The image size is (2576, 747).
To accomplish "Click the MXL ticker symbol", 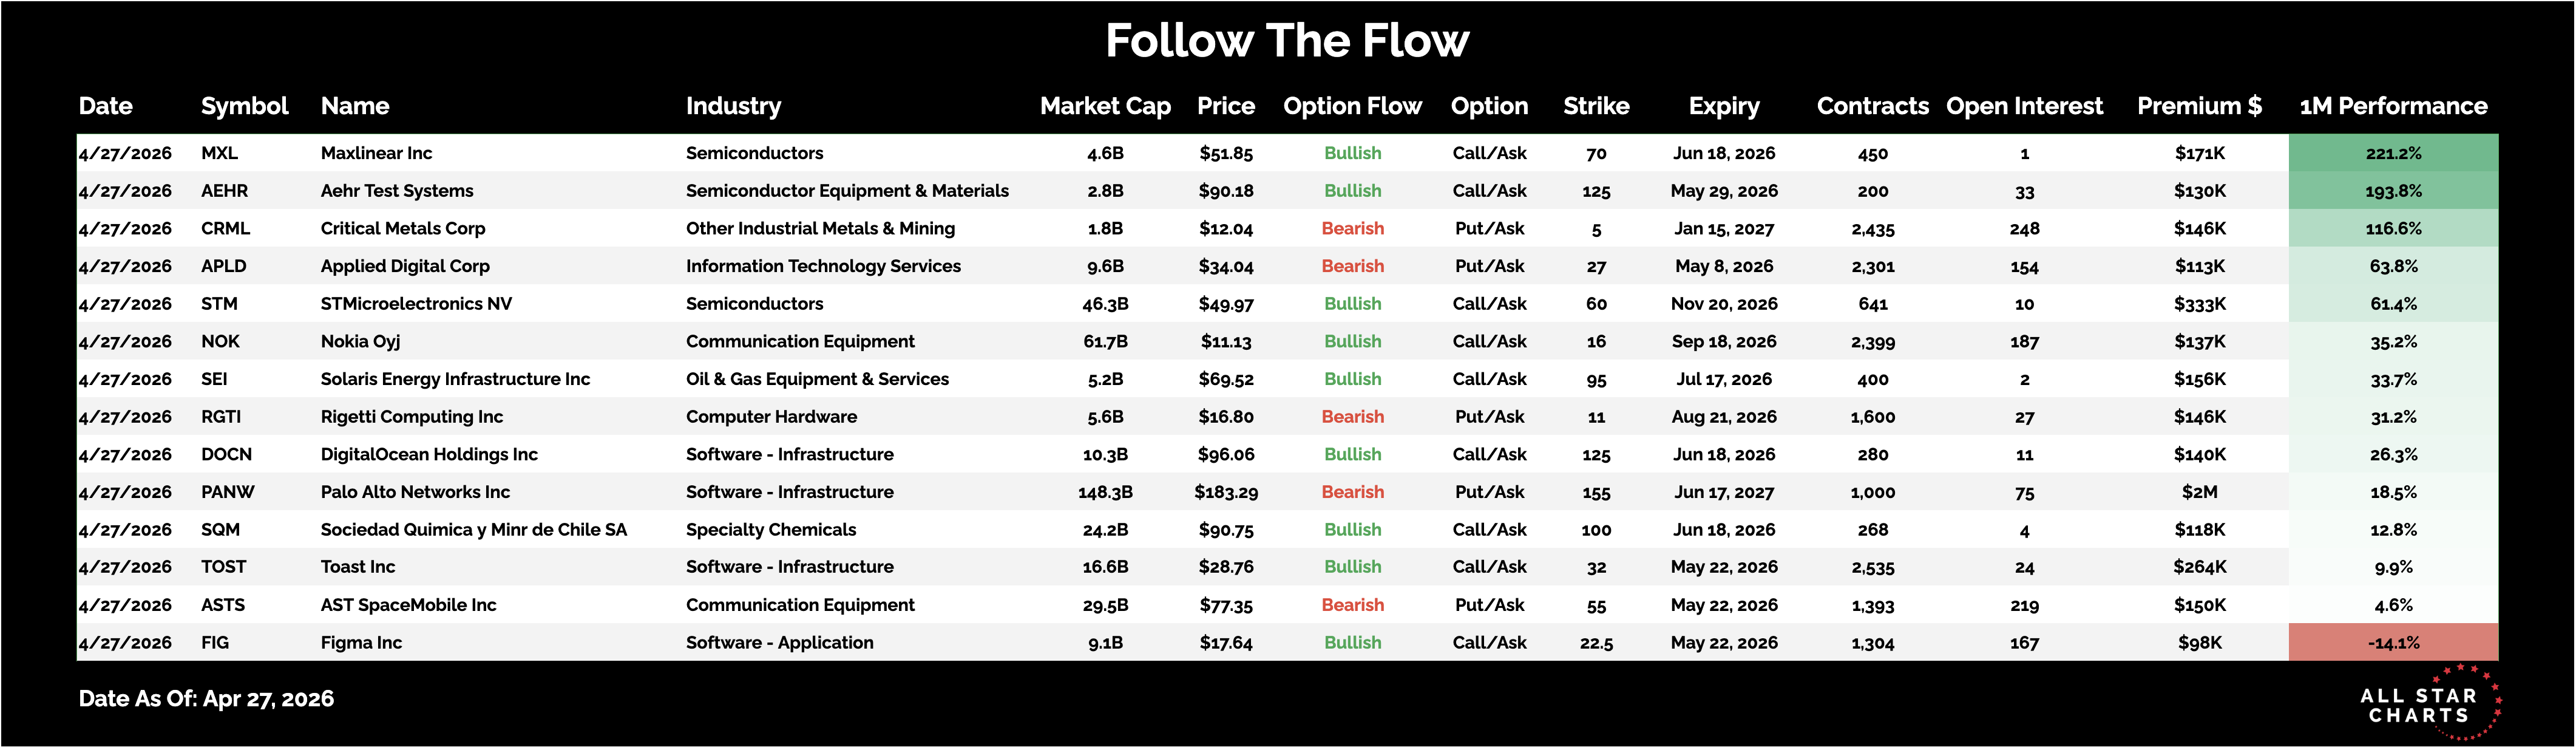I will pos(219,153).
